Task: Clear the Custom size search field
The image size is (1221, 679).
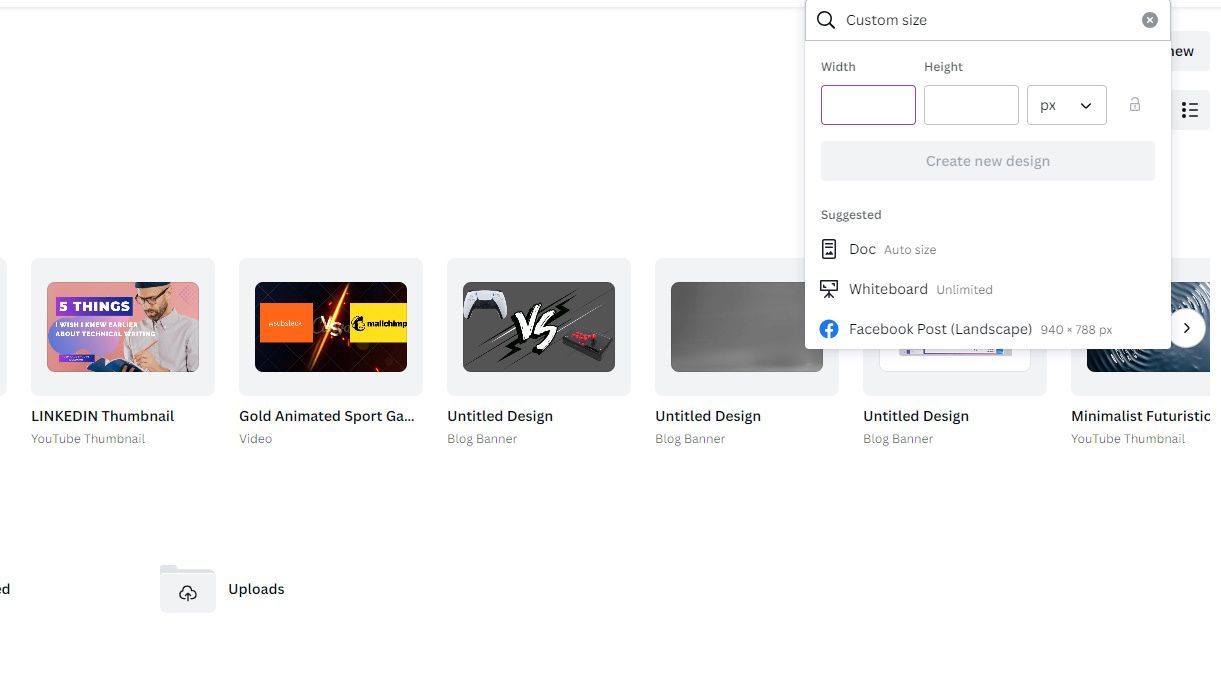Action: pos(1150,19)
